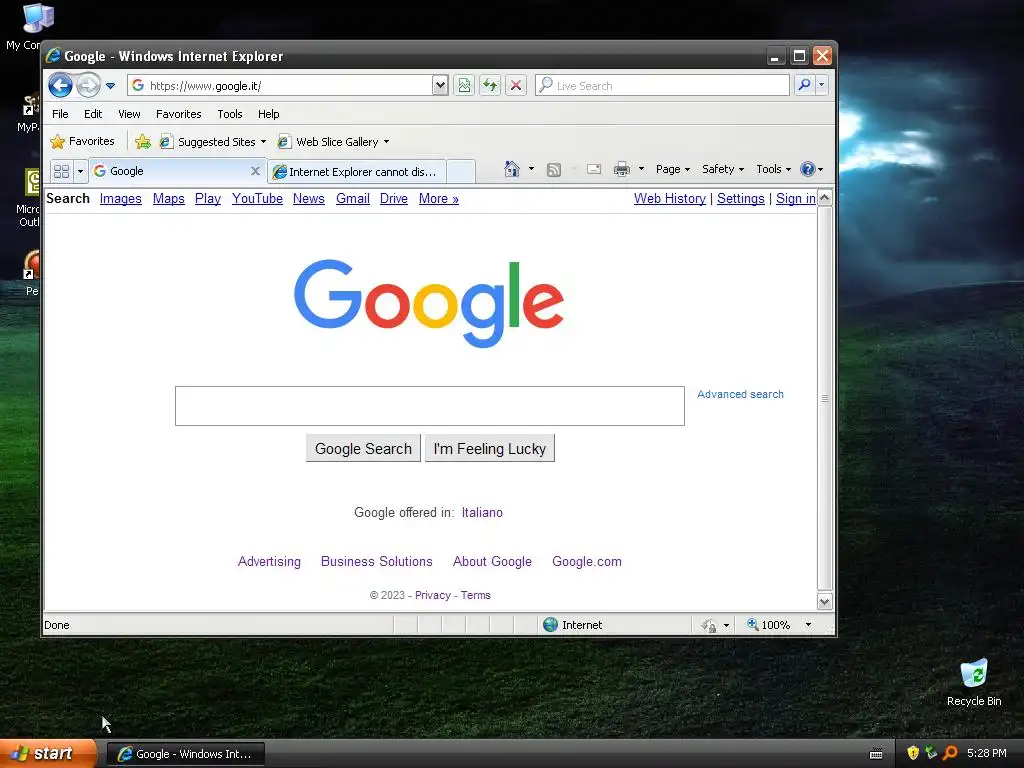Open recent pages dropdown next to Forward
Viewport: 1024px width, 768px height.
(110, 86)
